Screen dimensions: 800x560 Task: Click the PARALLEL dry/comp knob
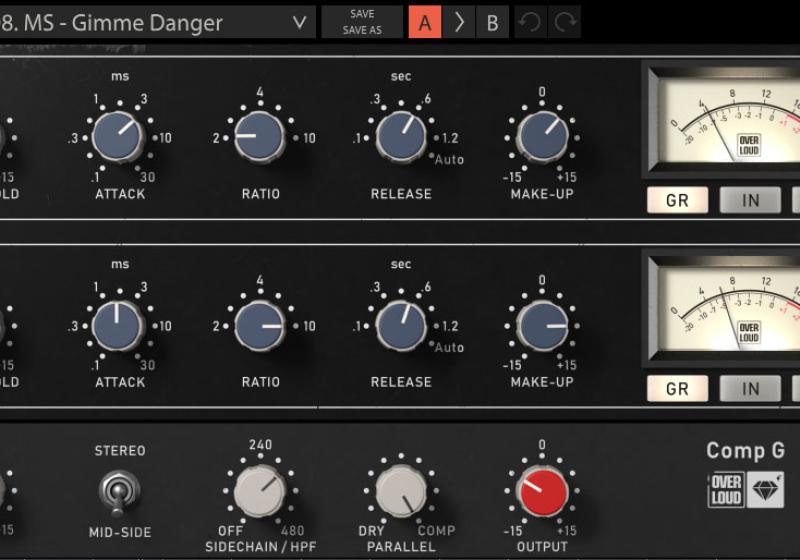(x=401, y=491)
